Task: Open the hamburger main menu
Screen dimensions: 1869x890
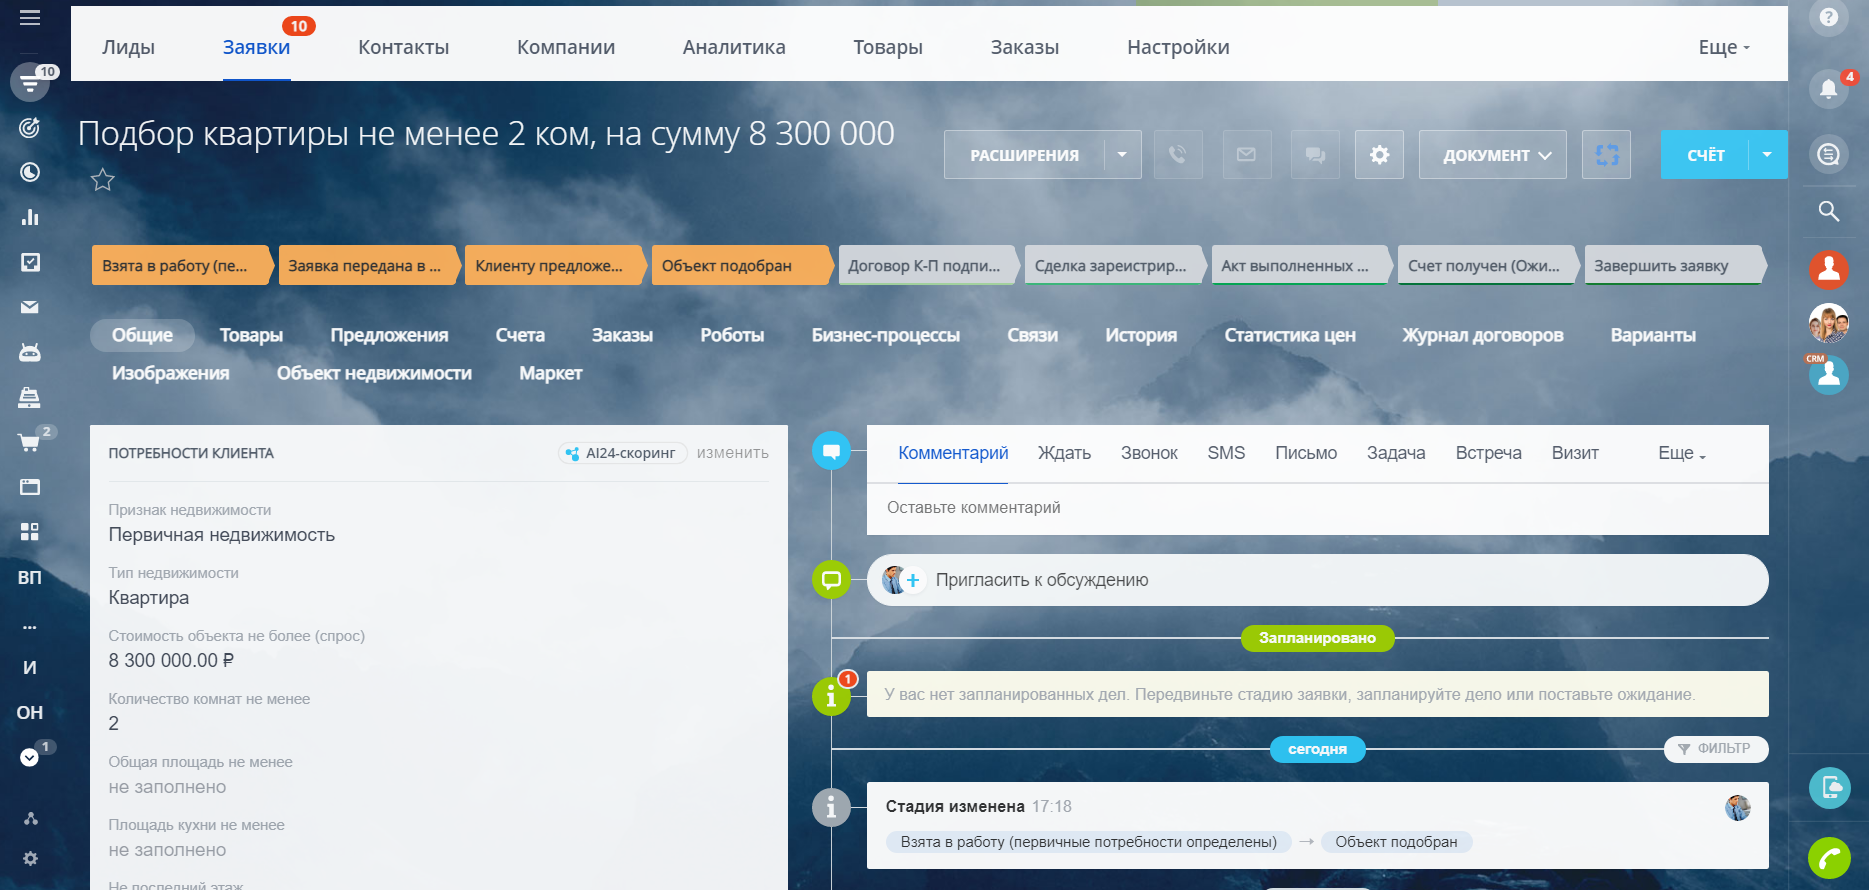Action: tap(30, 18)
